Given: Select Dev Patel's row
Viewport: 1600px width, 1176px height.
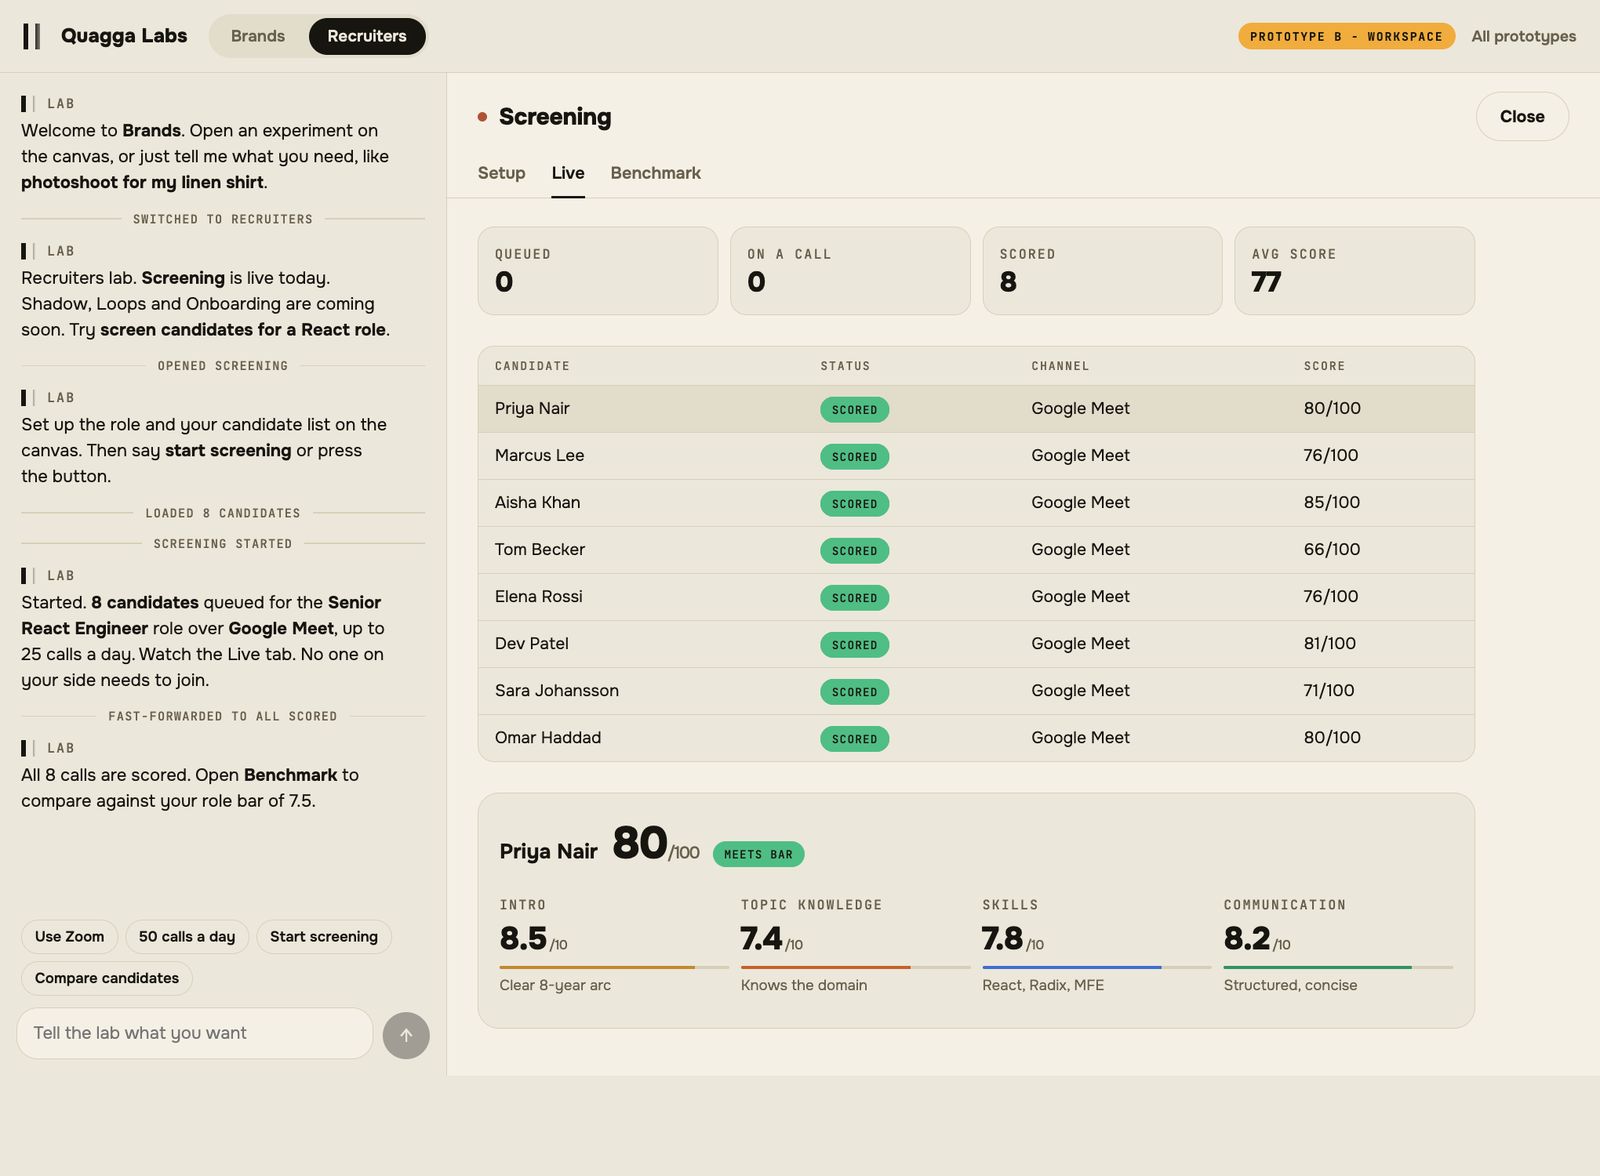Looking at the screenshot, I should [x=976, y=644].
